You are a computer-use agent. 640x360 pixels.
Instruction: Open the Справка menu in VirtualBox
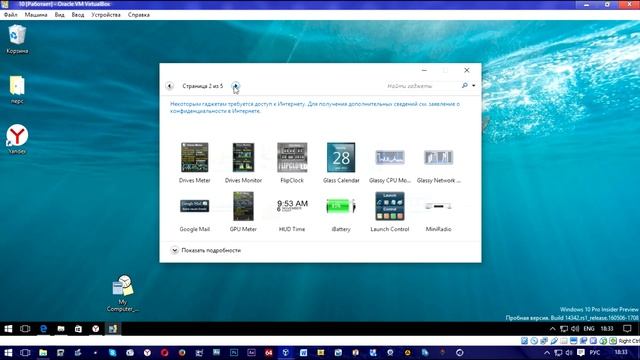point(139,15)
